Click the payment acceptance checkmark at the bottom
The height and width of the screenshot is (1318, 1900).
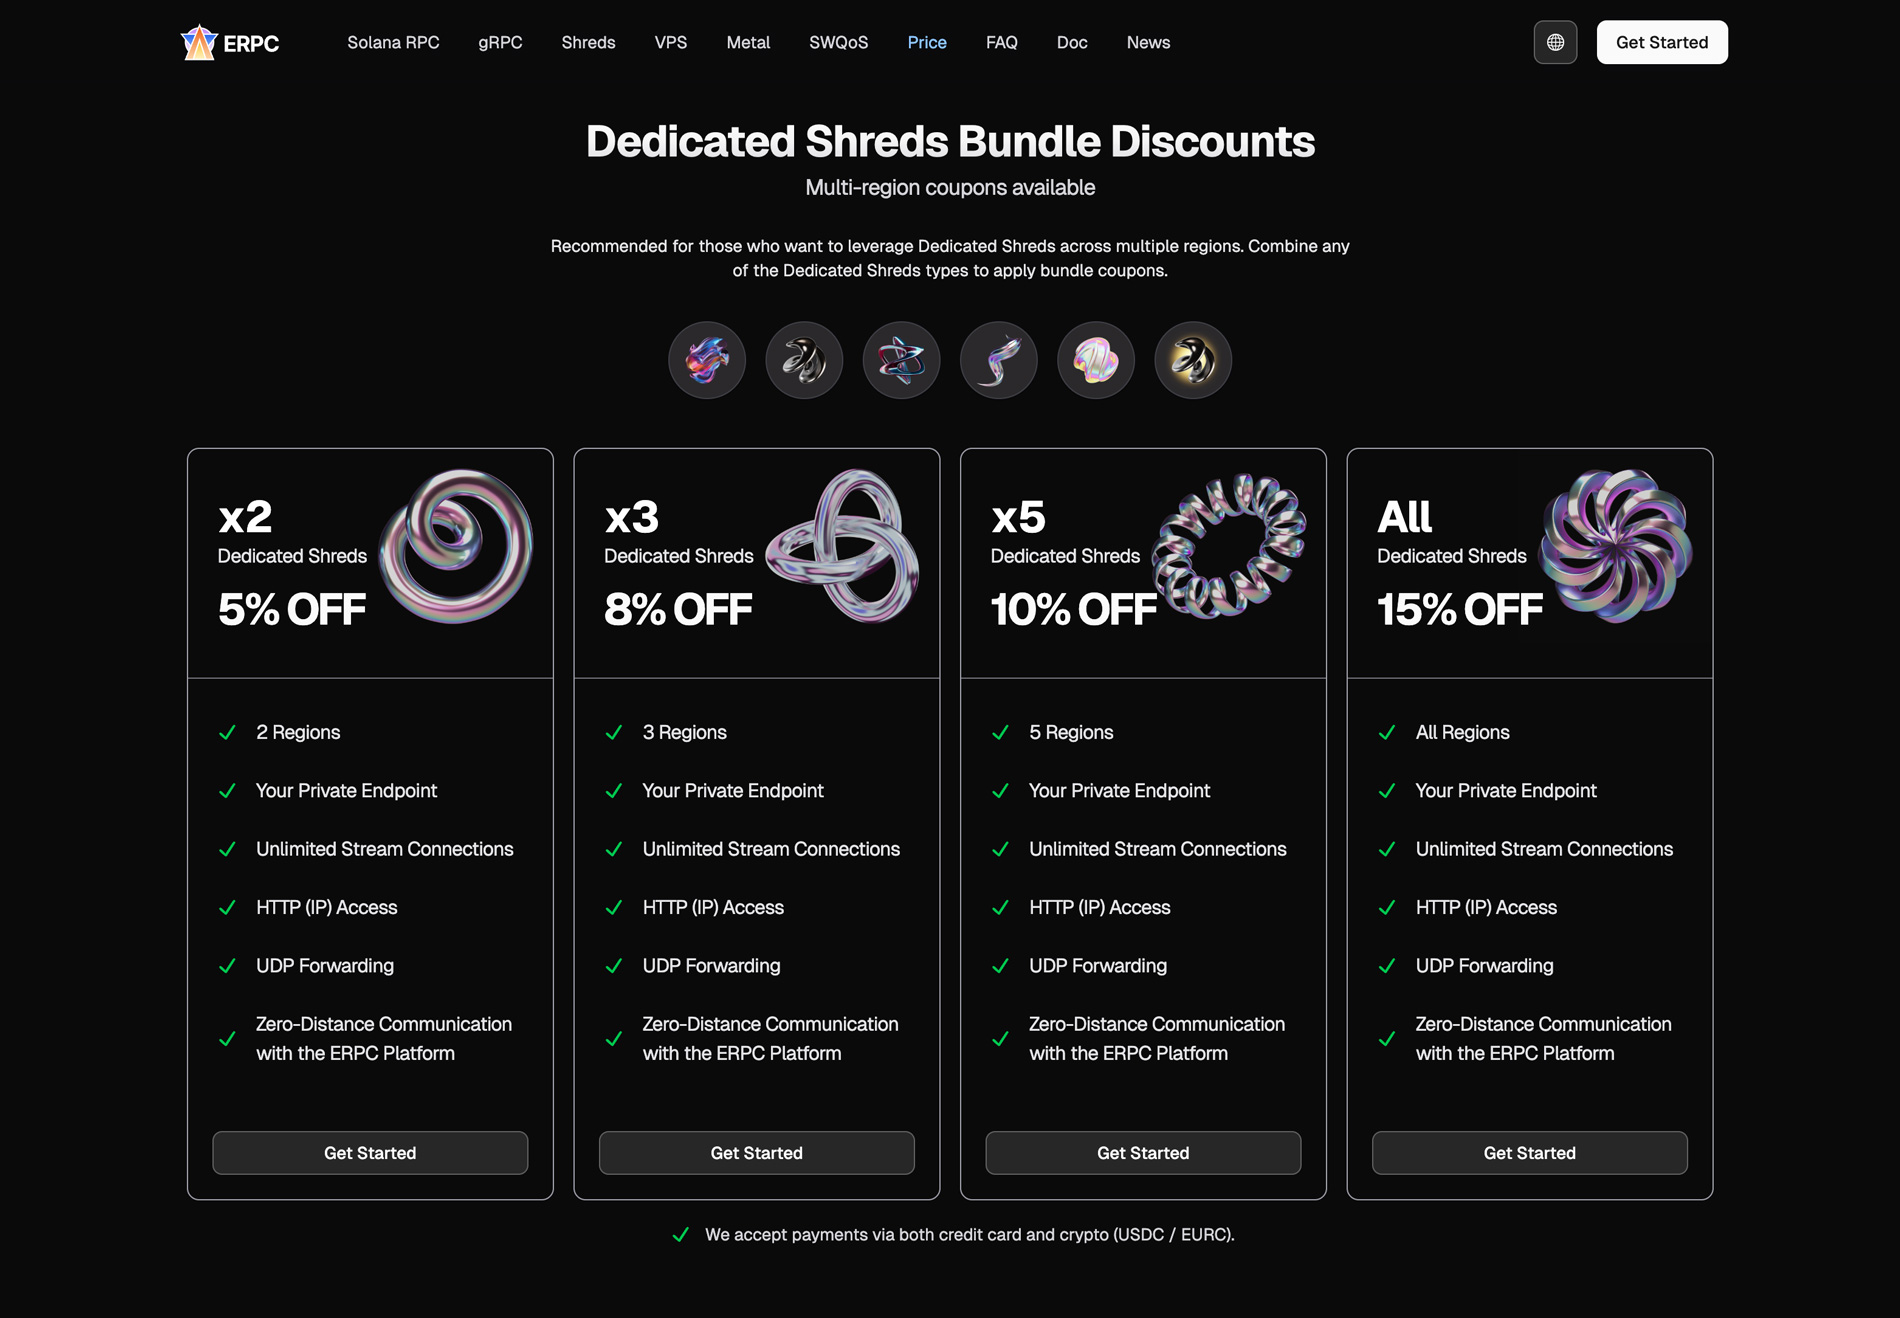tap(683, 1234)
